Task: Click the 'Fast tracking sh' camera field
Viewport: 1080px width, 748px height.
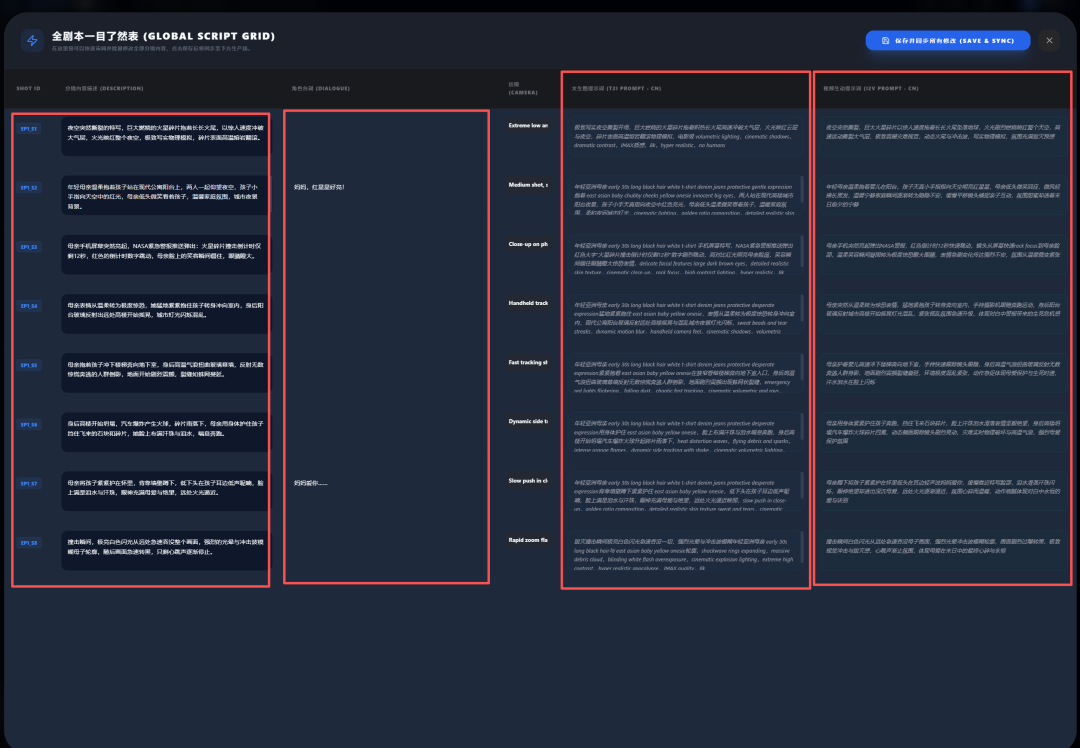Action: (x=528, y=362)
